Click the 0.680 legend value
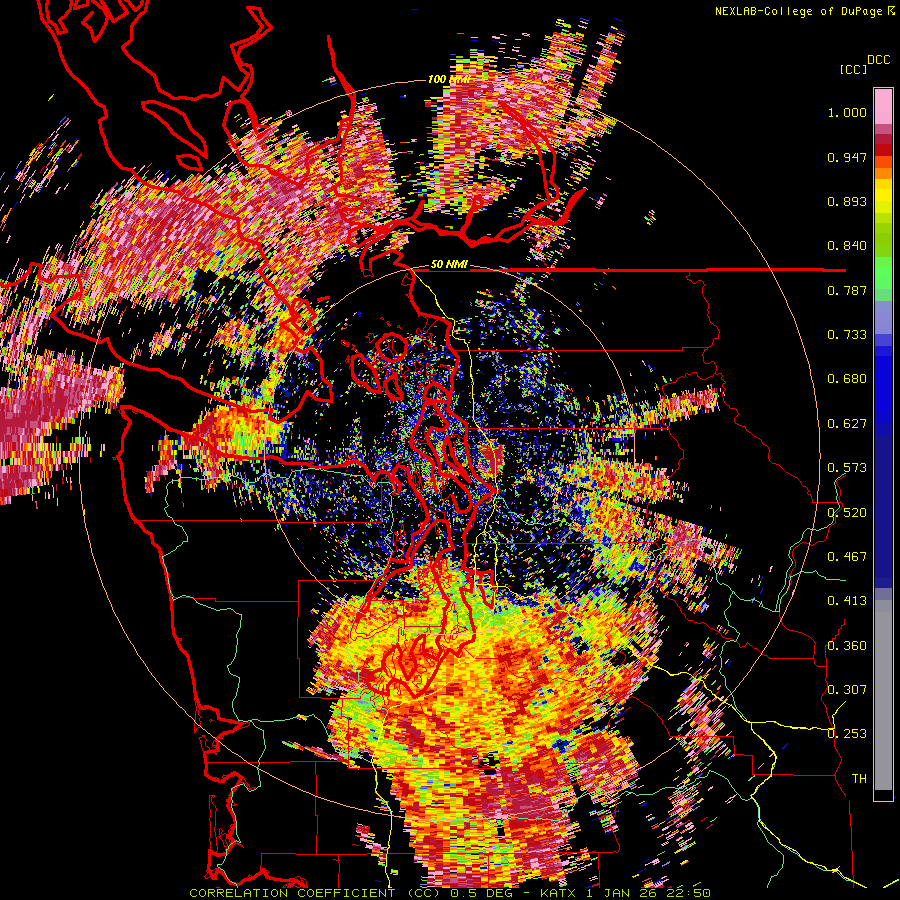This screenshot has height=900, width=900. (847, 379)
